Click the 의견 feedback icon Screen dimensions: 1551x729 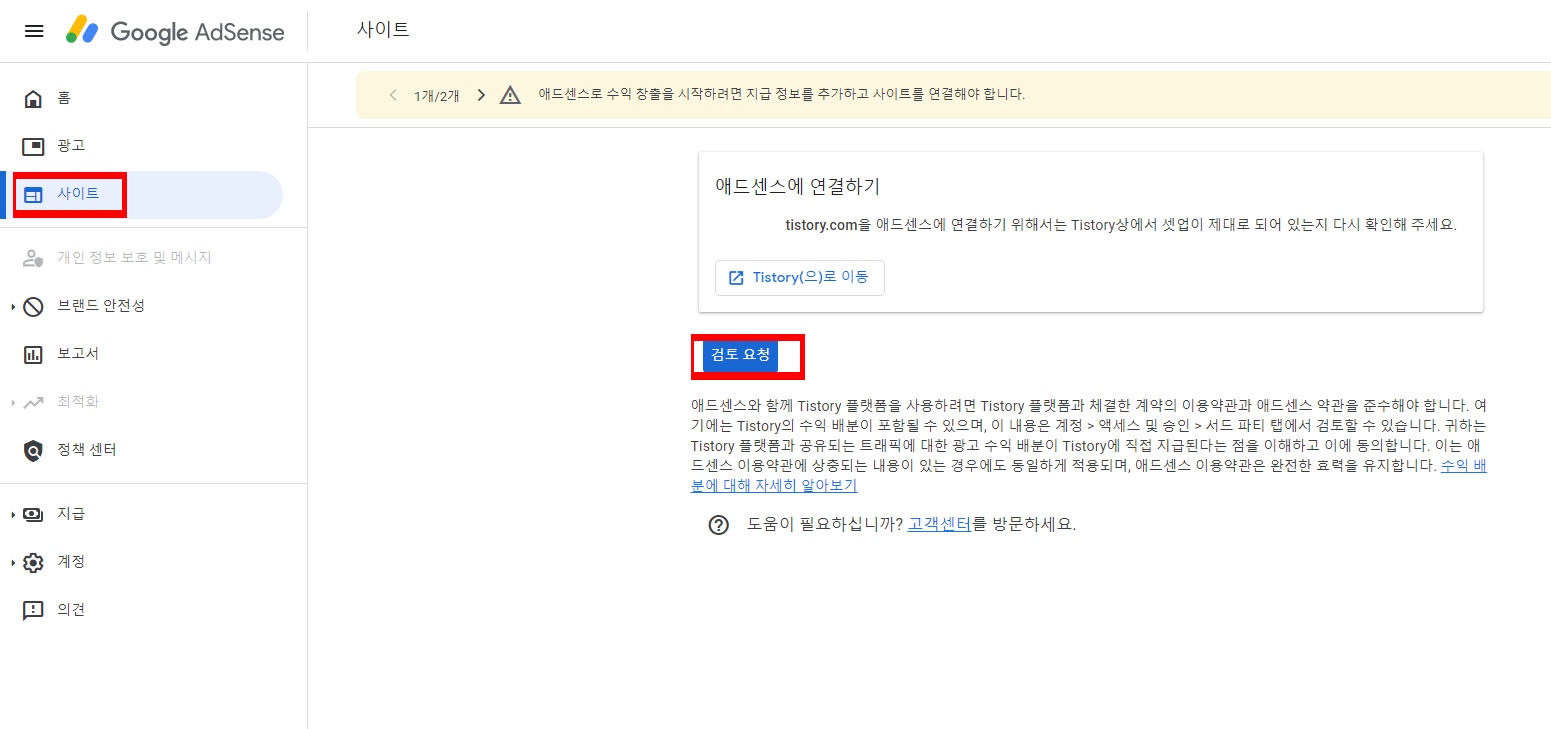tap(33, 610)
